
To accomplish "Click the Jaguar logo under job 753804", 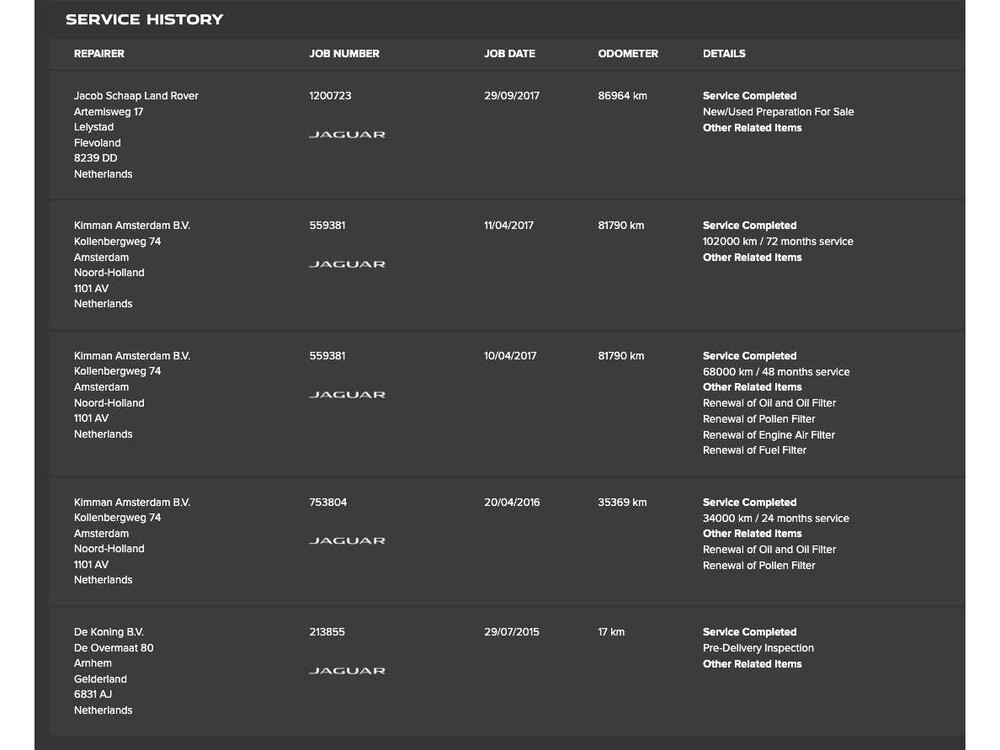I will (347, 541).
